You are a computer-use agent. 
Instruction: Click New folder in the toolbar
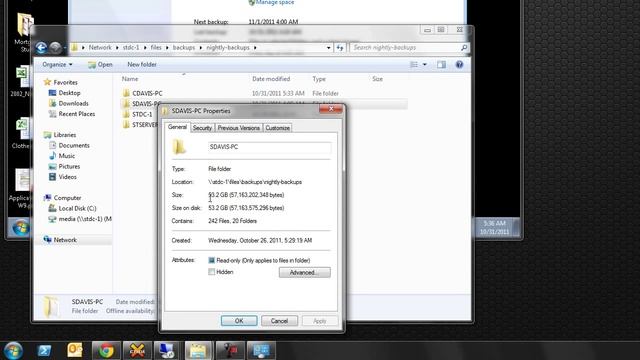pos(142,64)
